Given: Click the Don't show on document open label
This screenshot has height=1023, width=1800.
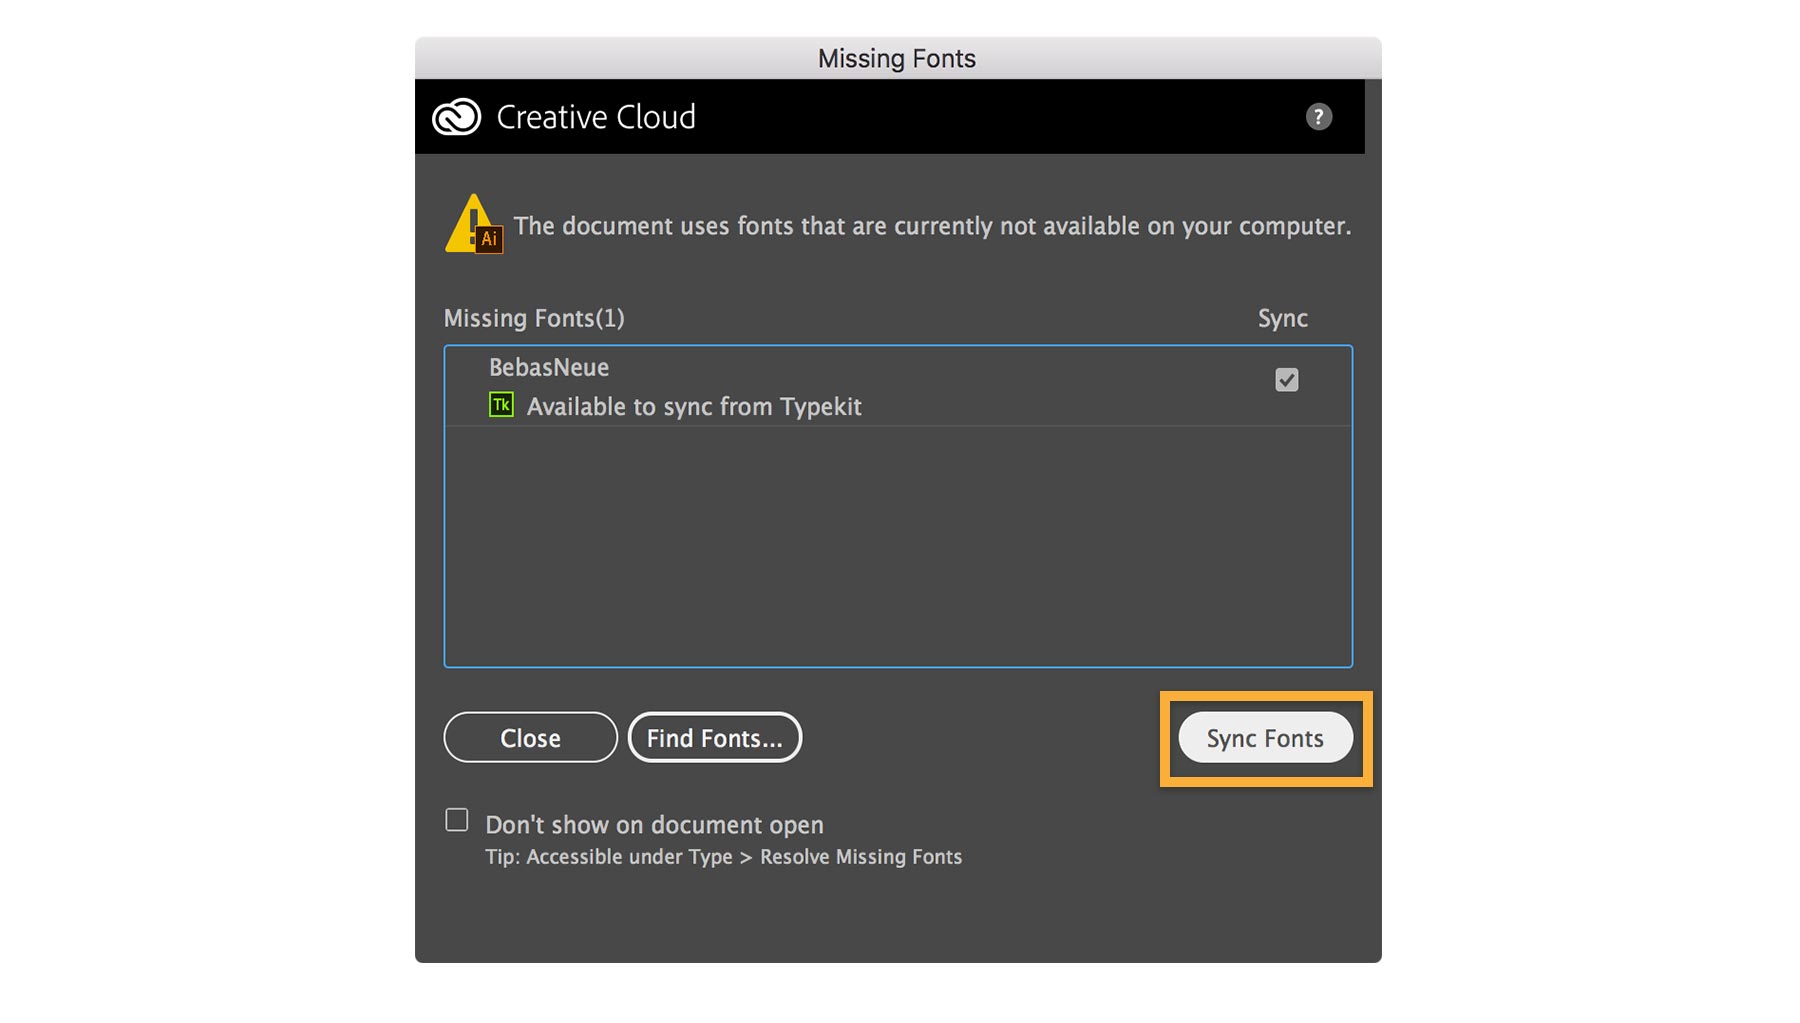Looking at the screenshot, I should coord(654,825).
